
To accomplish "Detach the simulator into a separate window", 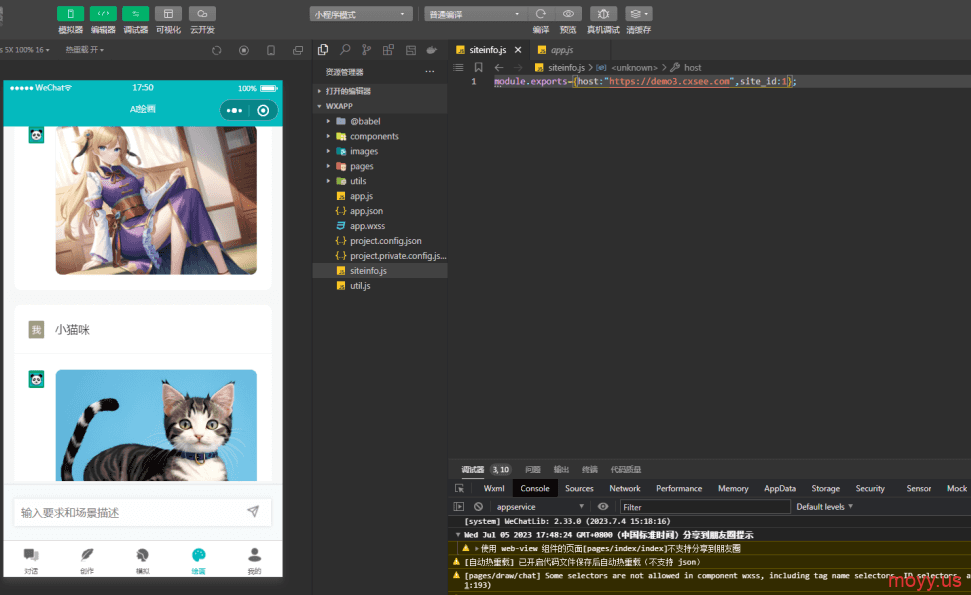I will click(x=298, y=50).
